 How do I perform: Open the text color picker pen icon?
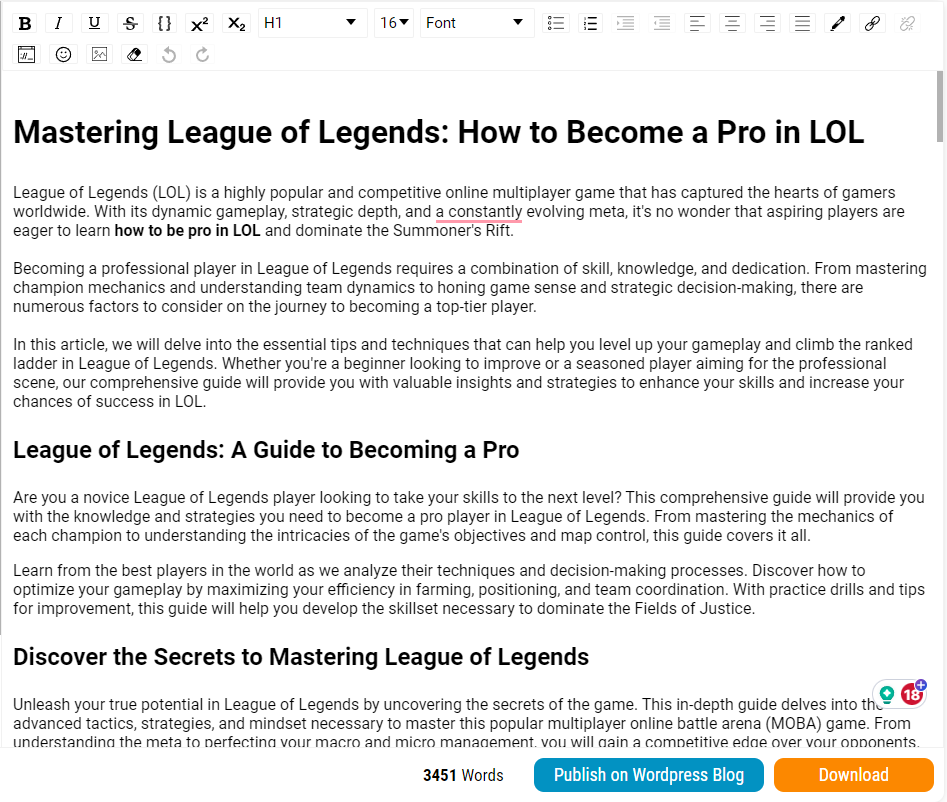tap(837, 24)
